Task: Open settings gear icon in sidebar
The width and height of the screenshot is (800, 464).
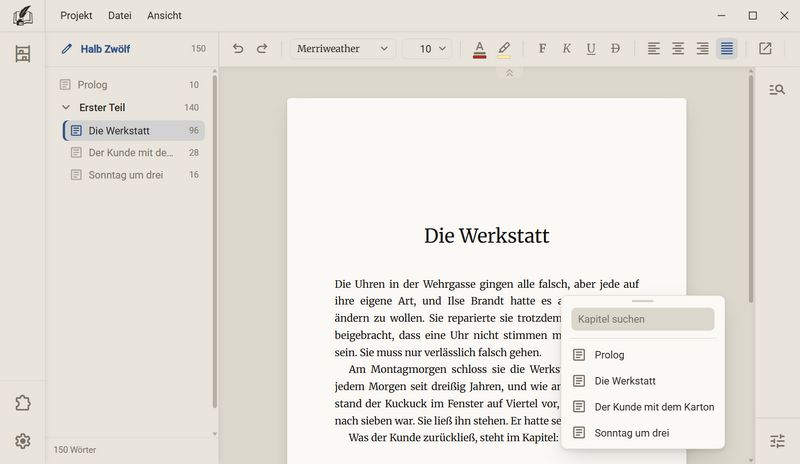Action: [x=22, y=441]
